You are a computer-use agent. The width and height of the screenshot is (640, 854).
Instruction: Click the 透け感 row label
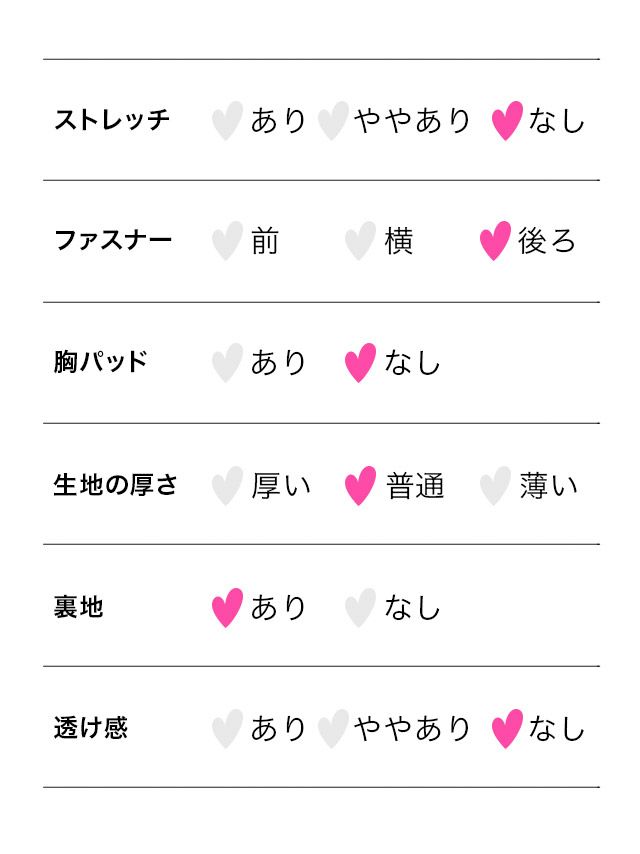coord(90,728)
